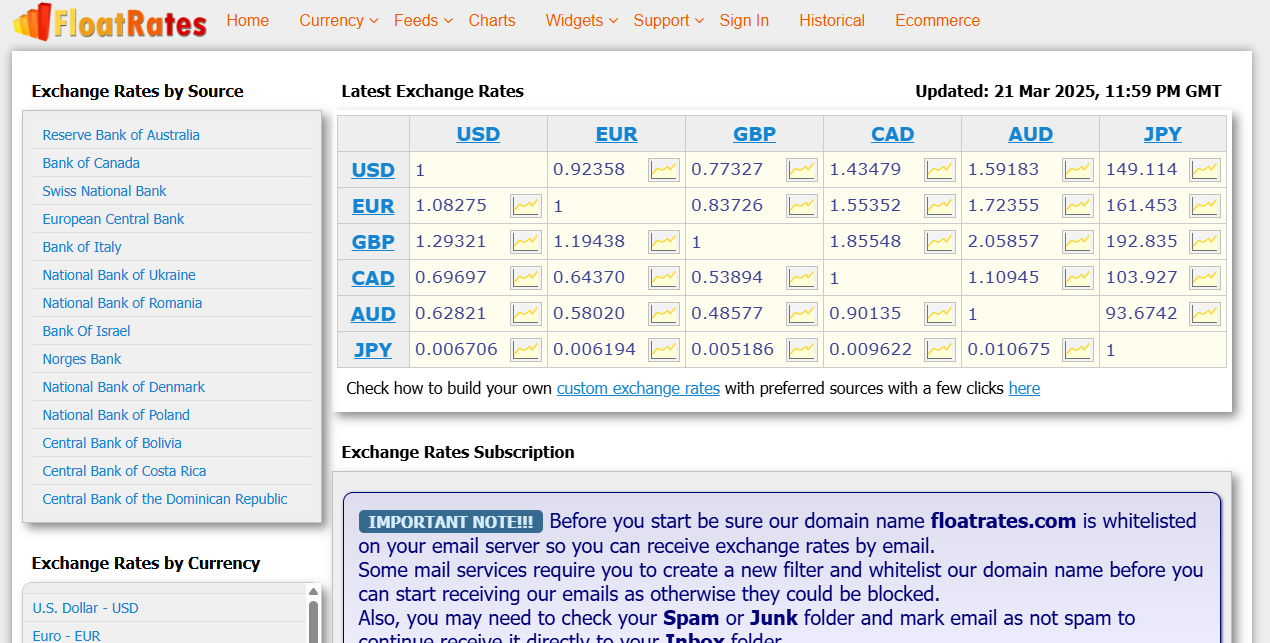This screenshot has width=1270, height=643.
Task: Open Bank Of Israel rates
Action: click(86, 331)
